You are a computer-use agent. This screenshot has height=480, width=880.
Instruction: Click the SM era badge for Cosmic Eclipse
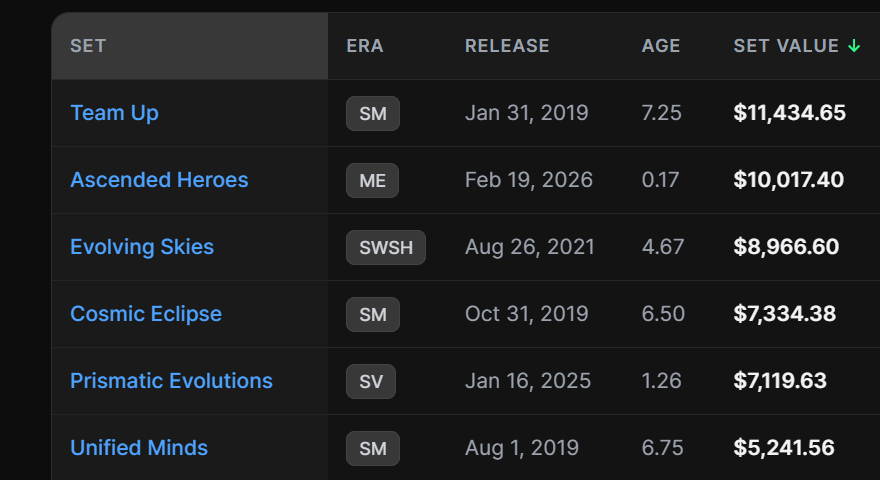373,314
